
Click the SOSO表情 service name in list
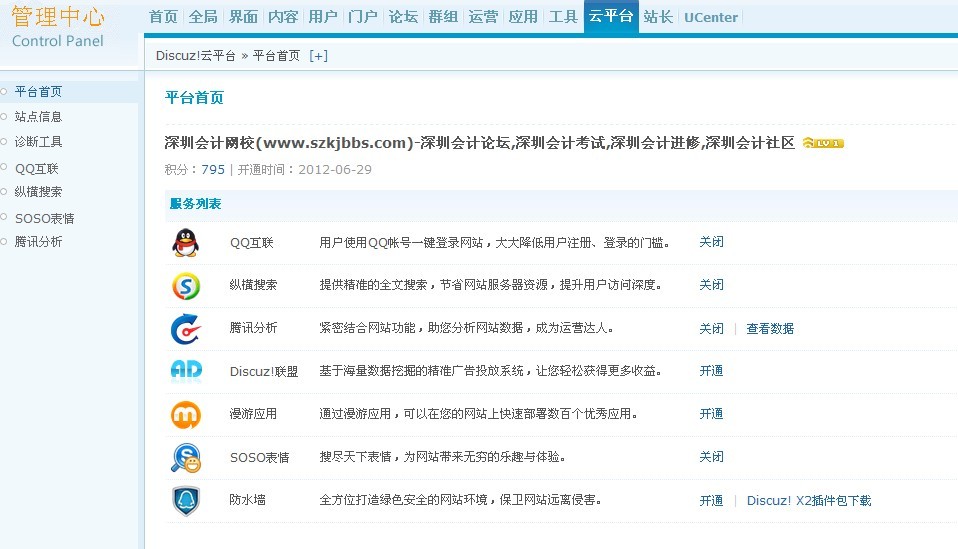tap(260, 457)
